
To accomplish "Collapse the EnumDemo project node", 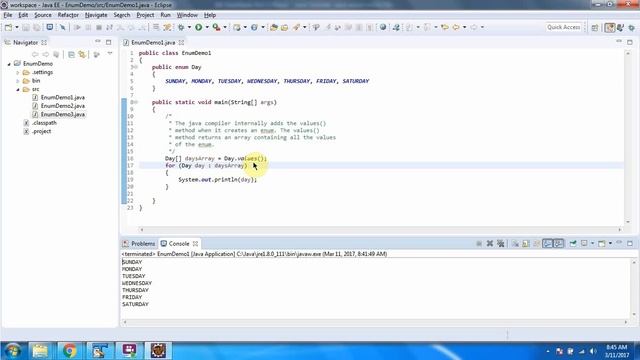I will pos(9,64).
